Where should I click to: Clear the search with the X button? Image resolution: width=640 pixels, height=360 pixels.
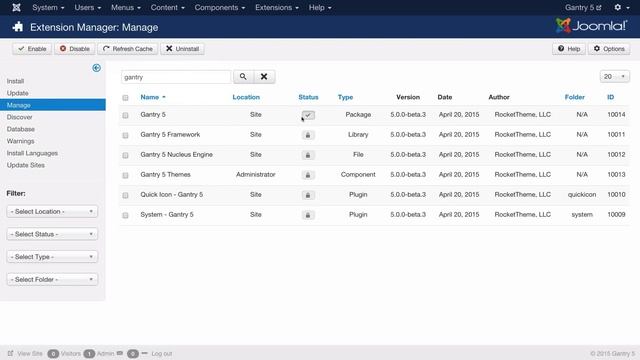(264, 77)
